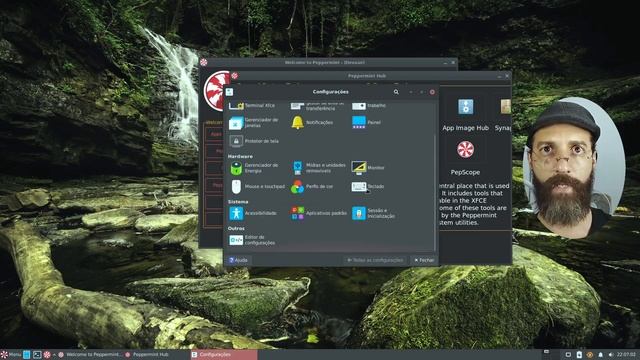Open App Image Hub in Peppermint Hub
Image resolution: width=640 pixels, height=360 pixels.
465,115
